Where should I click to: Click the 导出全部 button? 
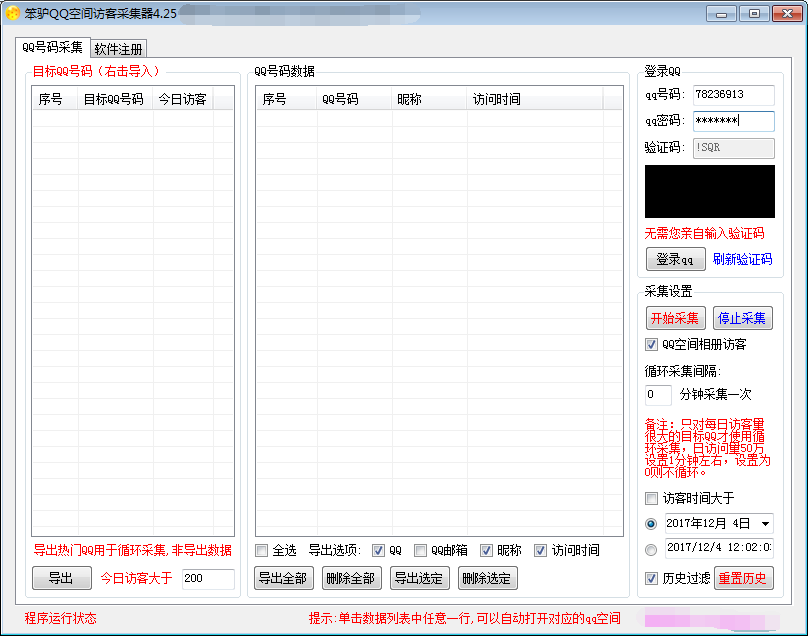tap(283, 578)
